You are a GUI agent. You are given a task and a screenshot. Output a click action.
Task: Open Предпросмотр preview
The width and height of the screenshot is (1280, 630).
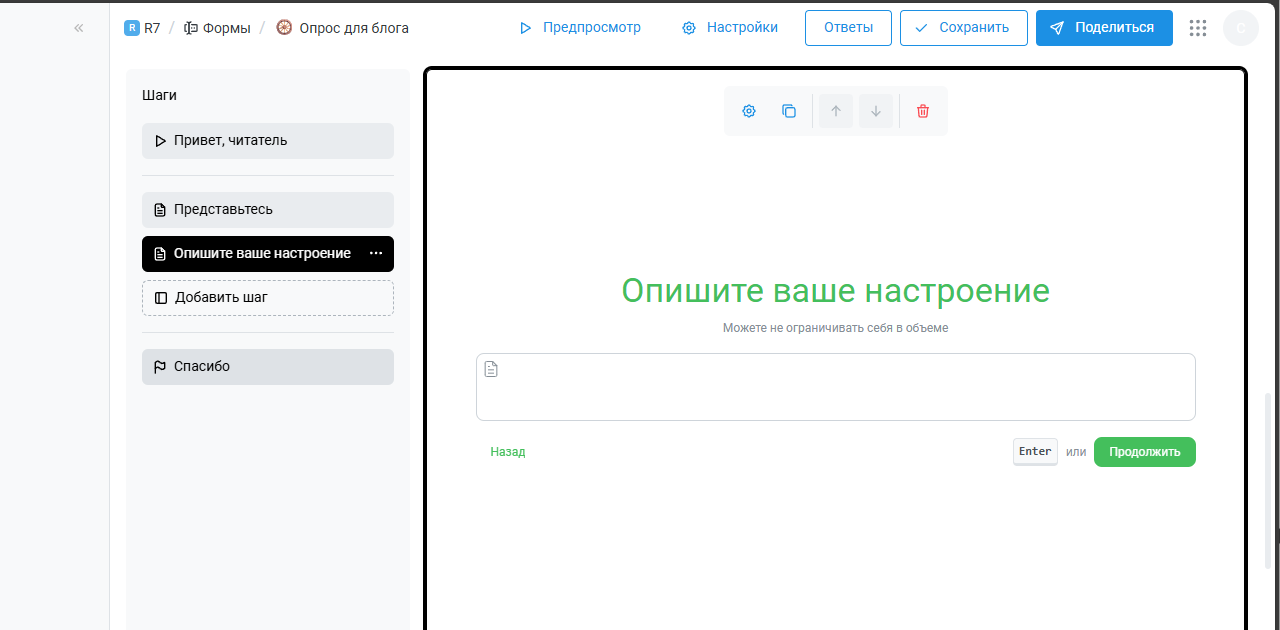580,28
